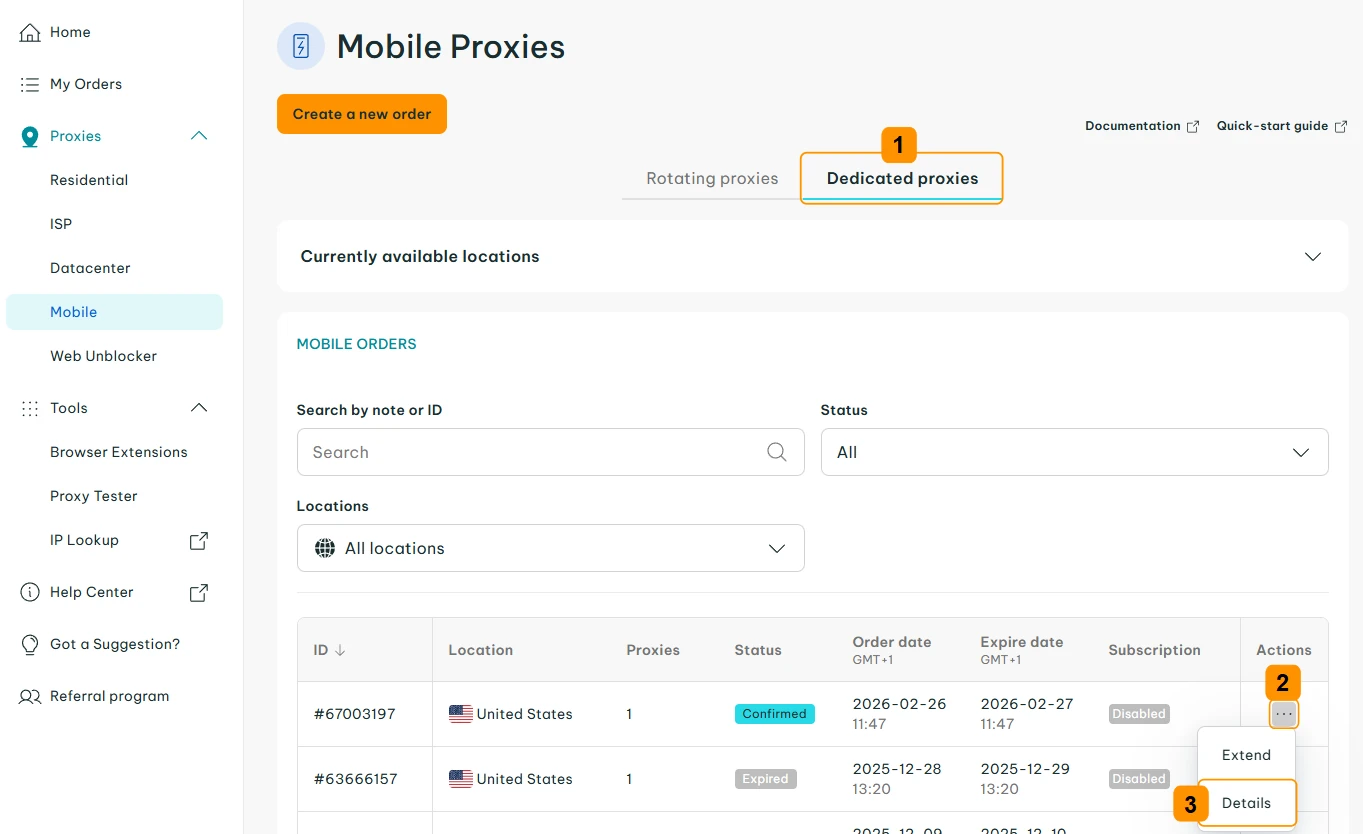The height and width of the screenshot is (834, 1363).
Task: Click into the search by note or ID field
Action: point(530,452)
